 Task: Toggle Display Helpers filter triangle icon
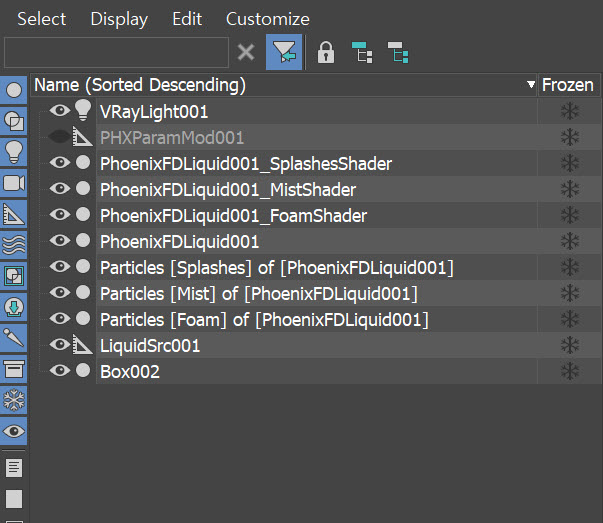(14, 214)
